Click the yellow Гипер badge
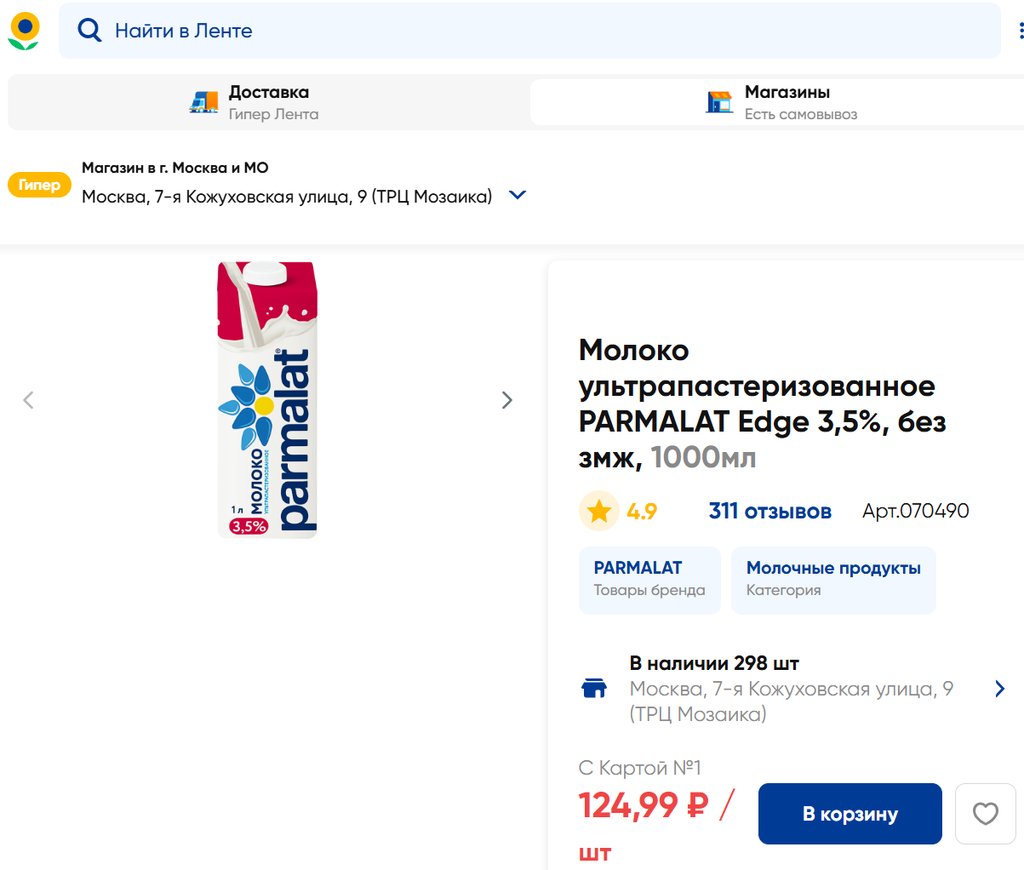Screen dimensions: 1024x870 pos(39,185)
